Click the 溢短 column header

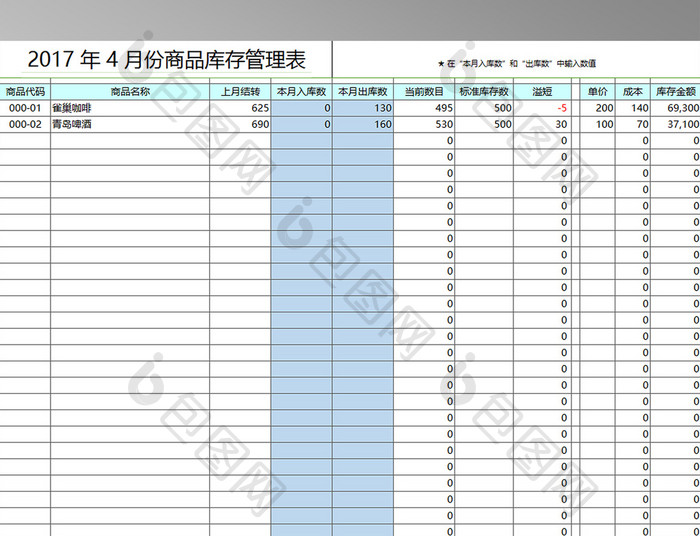(542, 91)
